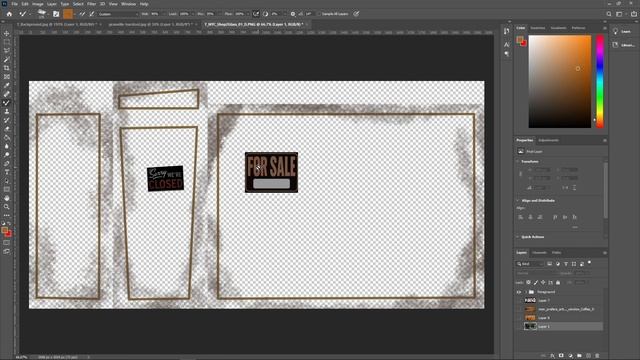Toggle lock image pixels brush icon

(x=536, y=282)
